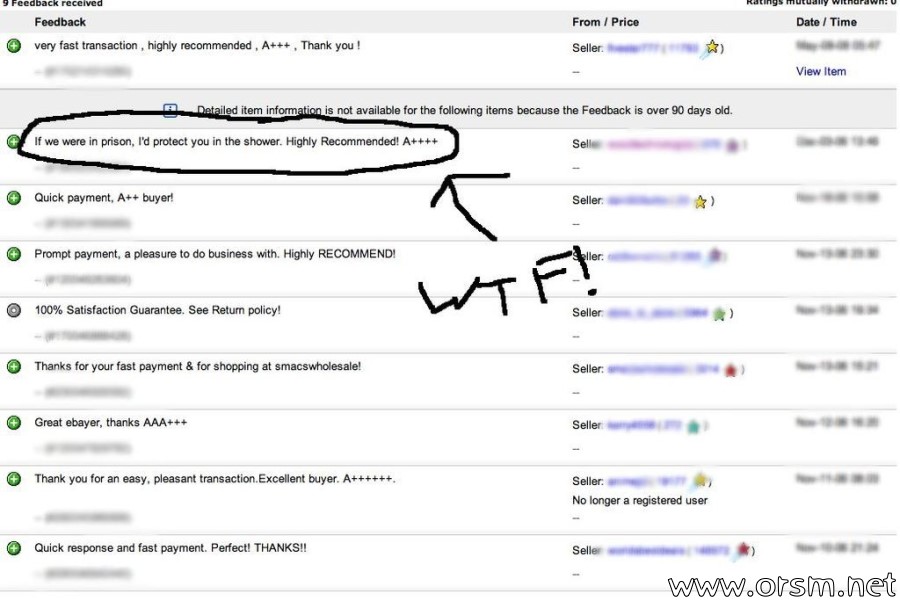Click the grey neutral icon beside '100% Satisfaction Guarantee'
The image size is (900, 601).
pos(14,311)
